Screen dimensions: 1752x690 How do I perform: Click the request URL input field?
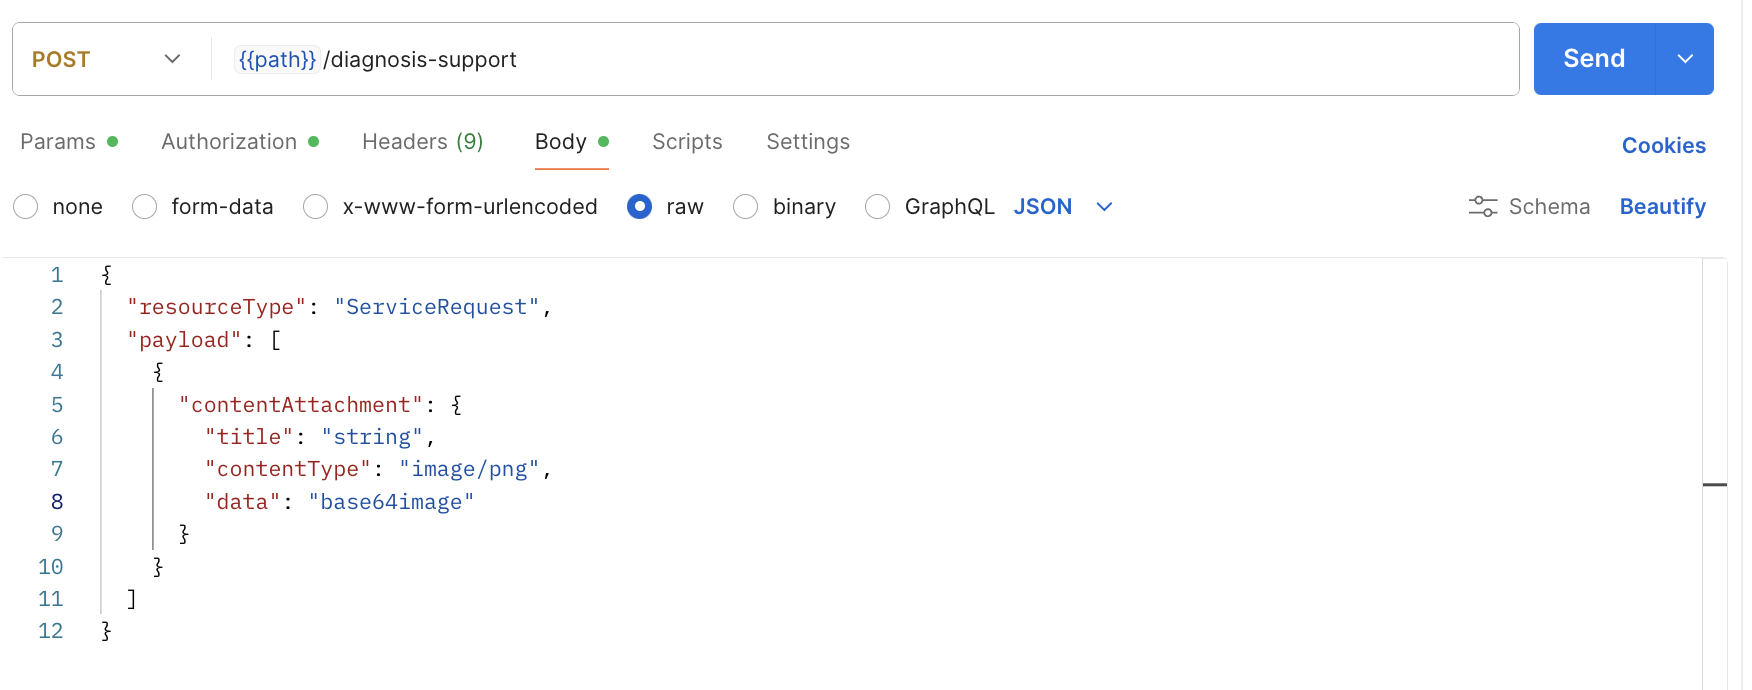click(x=900, y=59)
